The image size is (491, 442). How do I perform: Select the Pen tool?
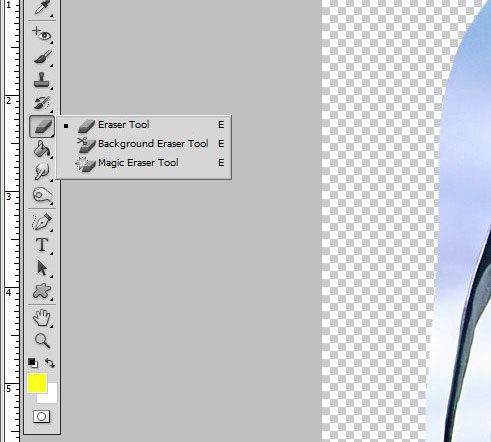pos(42,221)
